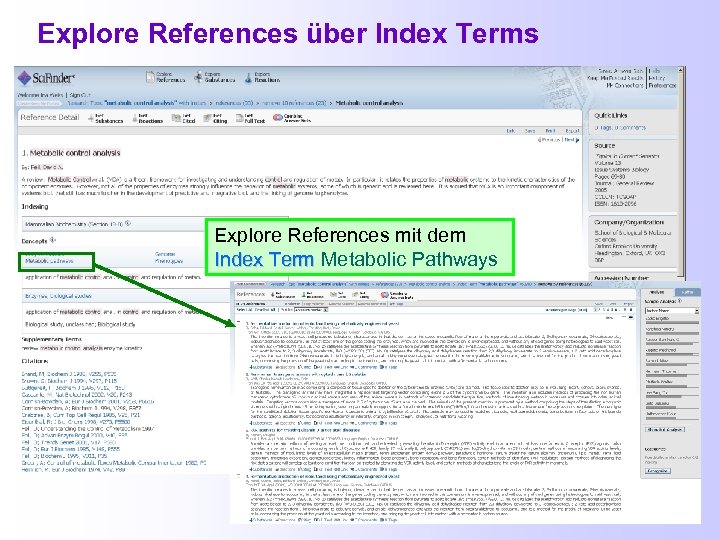This screenshot has height=540, width=720.
Task: Click info icon beside Concepts heading
Action: [x=53, y=240]
